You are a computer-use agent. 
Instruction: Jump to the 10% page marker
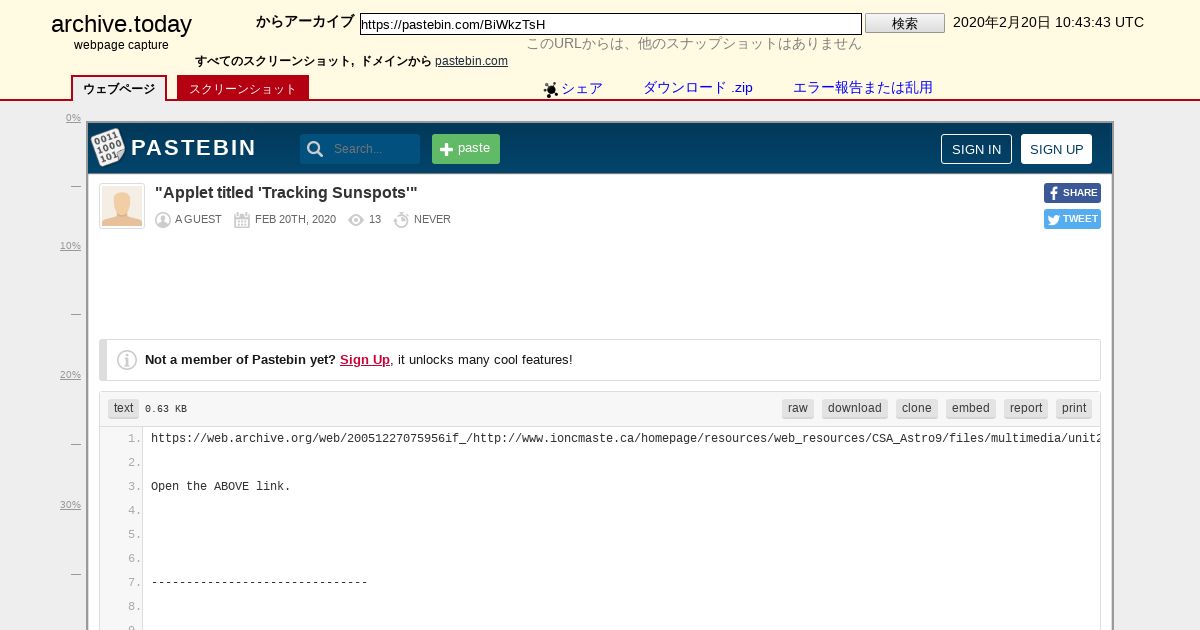point(70,246)
